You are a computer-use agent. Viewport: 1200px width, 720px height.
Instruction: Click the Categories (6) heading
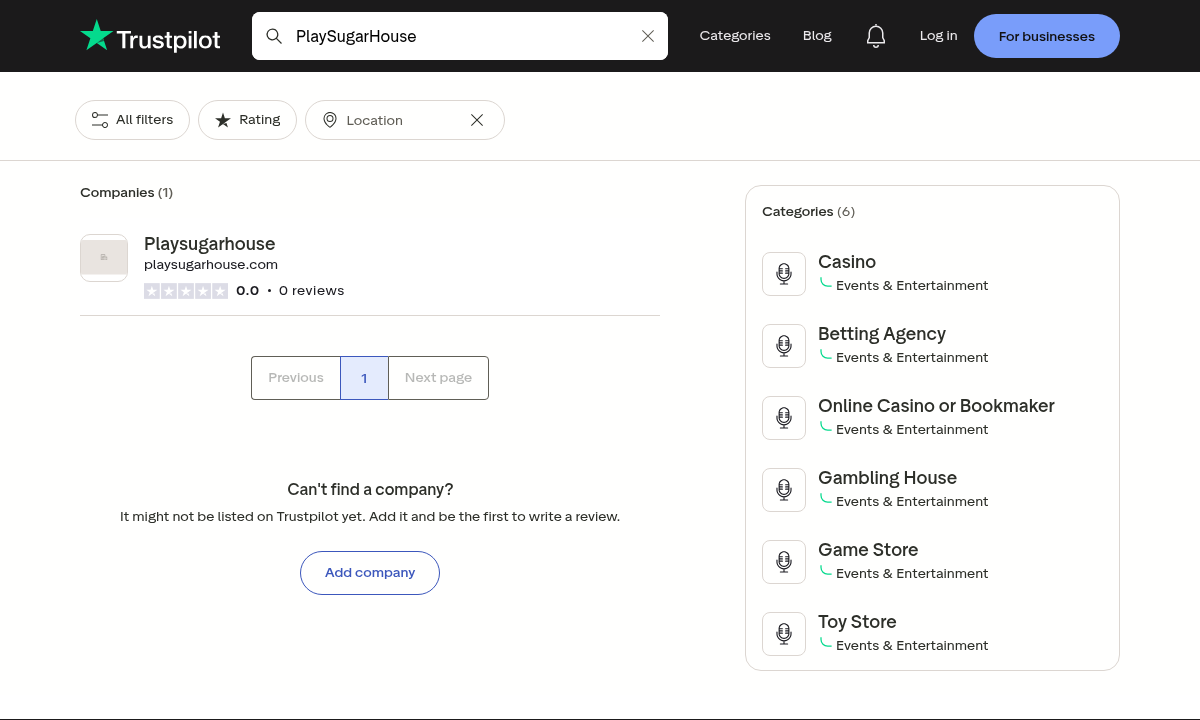click(808, 211)
